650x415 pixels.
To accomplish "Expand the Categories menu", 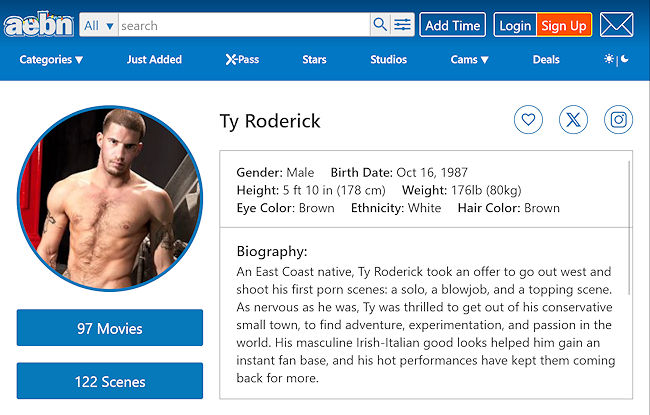I will tap(51, 60).
